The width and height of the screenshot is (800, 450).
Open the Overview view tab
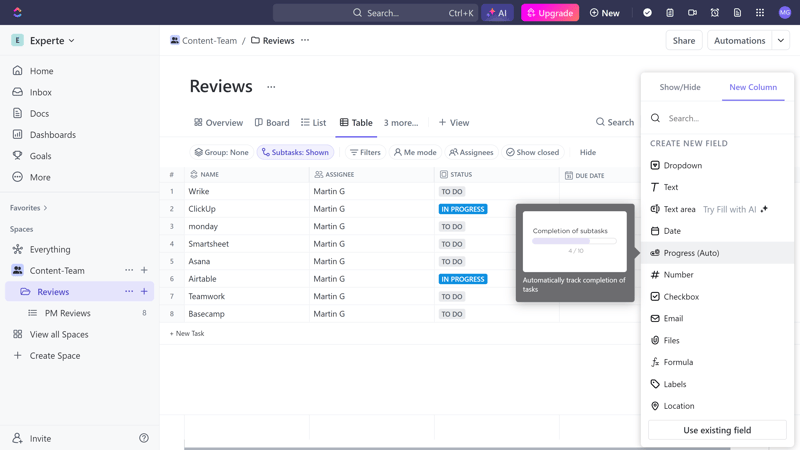coord(218,122)
